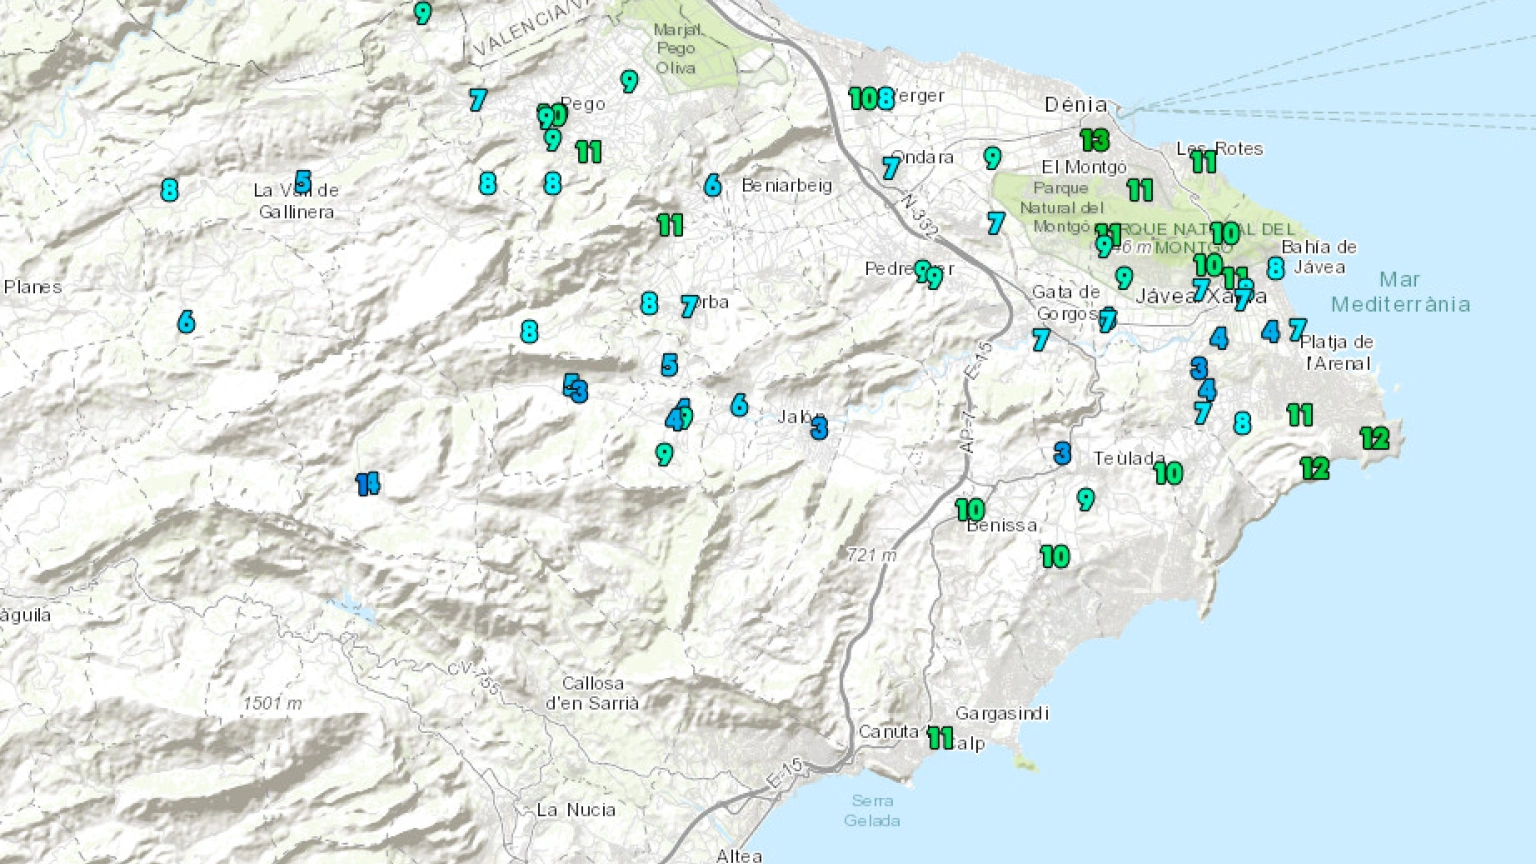The height and width of the screenshot is (864, 1536).
Task: Click the 7 marker left of Ondara
Action: pos(890,168)
